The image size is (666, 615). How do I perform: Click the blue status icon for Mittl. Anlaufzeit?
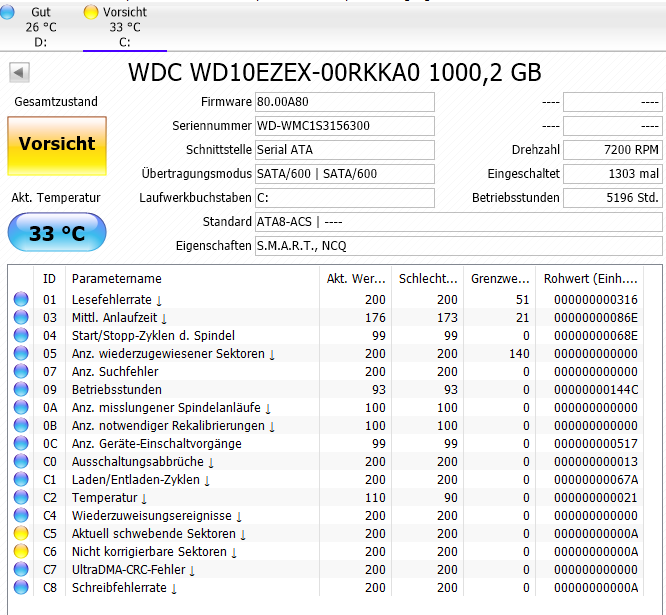[21, 317]
